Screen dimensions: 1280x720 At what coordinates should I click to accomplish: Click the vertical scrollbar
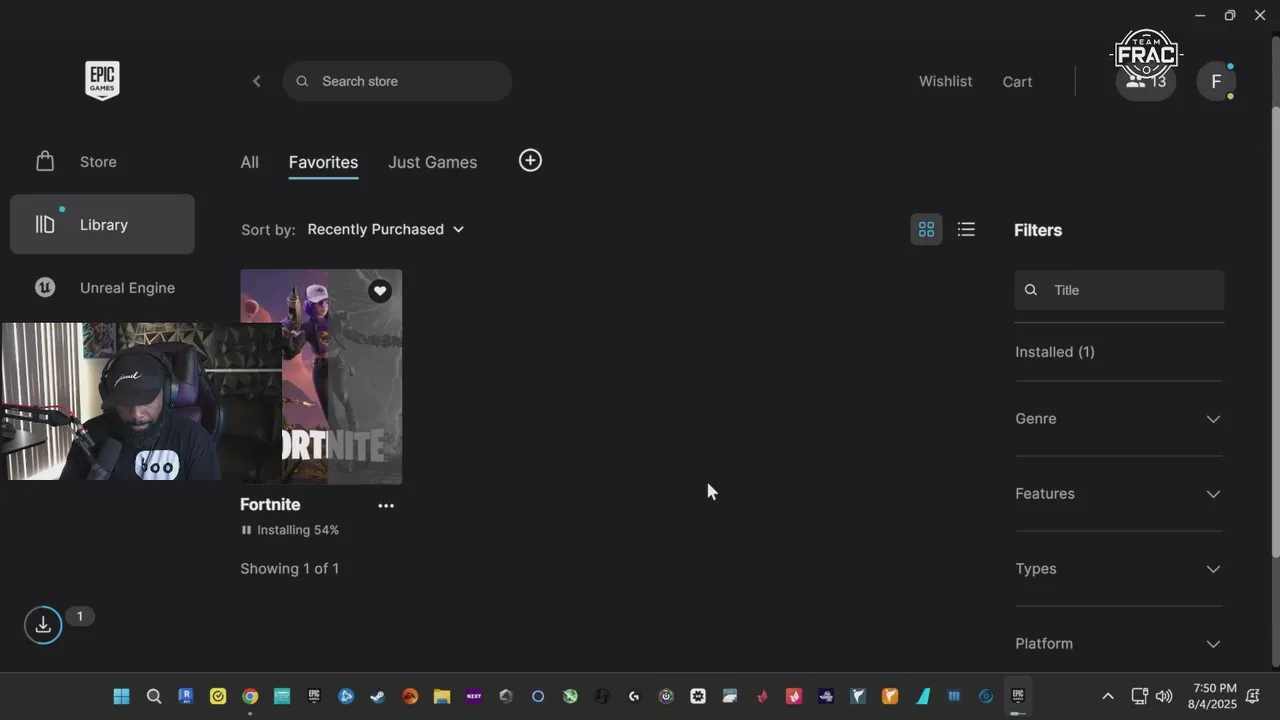click(x=1275, y=330)
